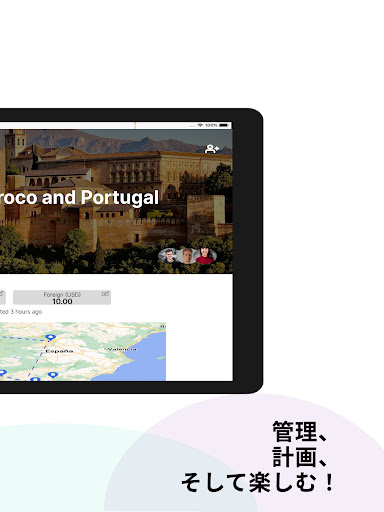Click the battery indicator in the status bar

pyautogui.click(x=224, y=125)
